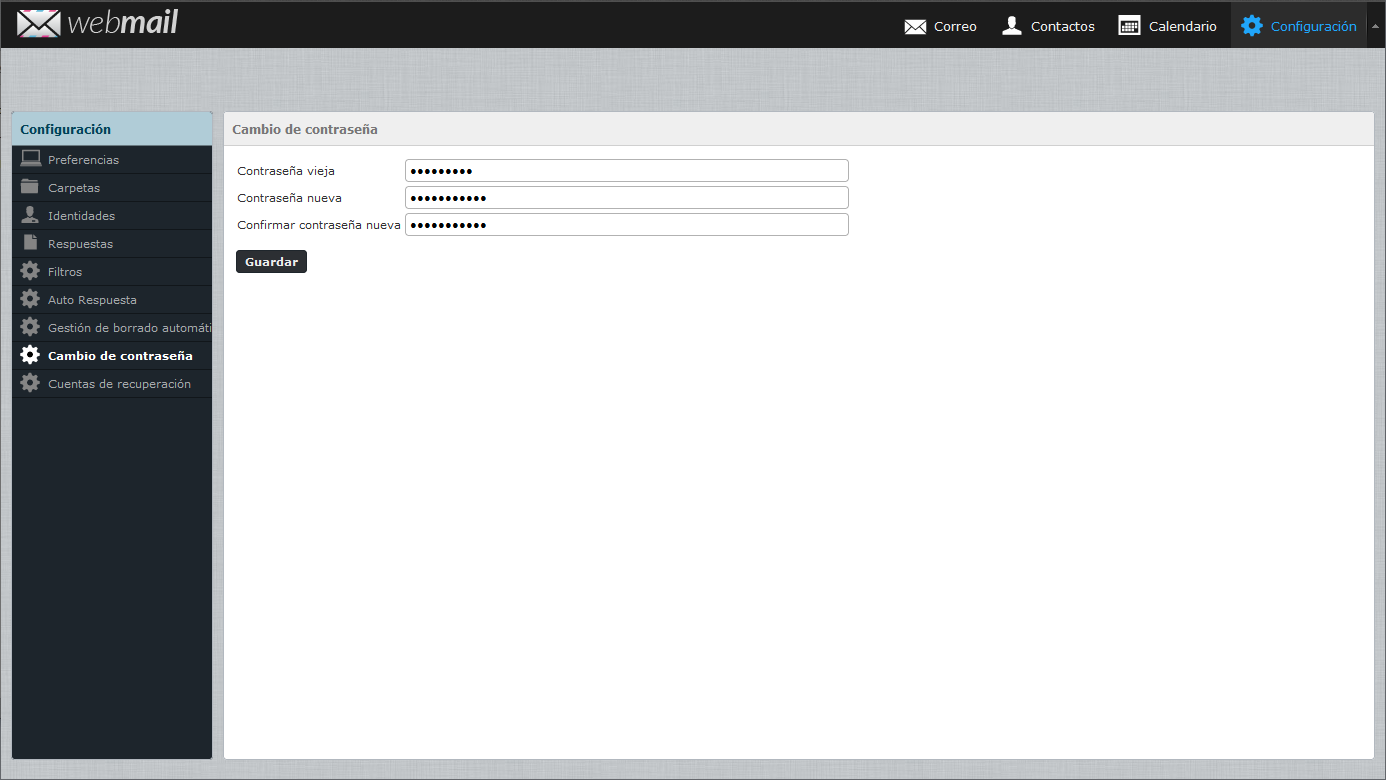The width and height of the screenshot is (1386, 780).
Task: Click the webmail logo text
Action: tap(122, 23)
